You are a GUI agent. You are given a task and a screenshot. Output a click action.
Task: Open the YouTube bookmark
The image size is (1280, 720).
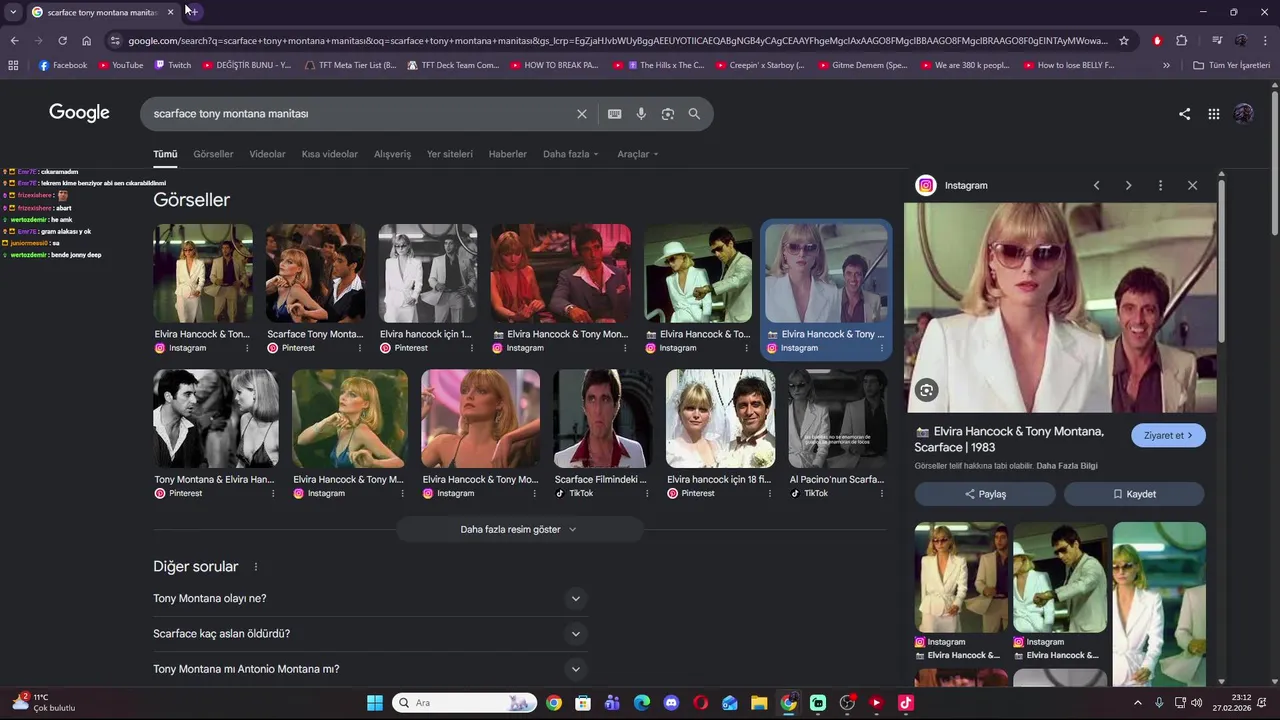[x=121, y=65]
